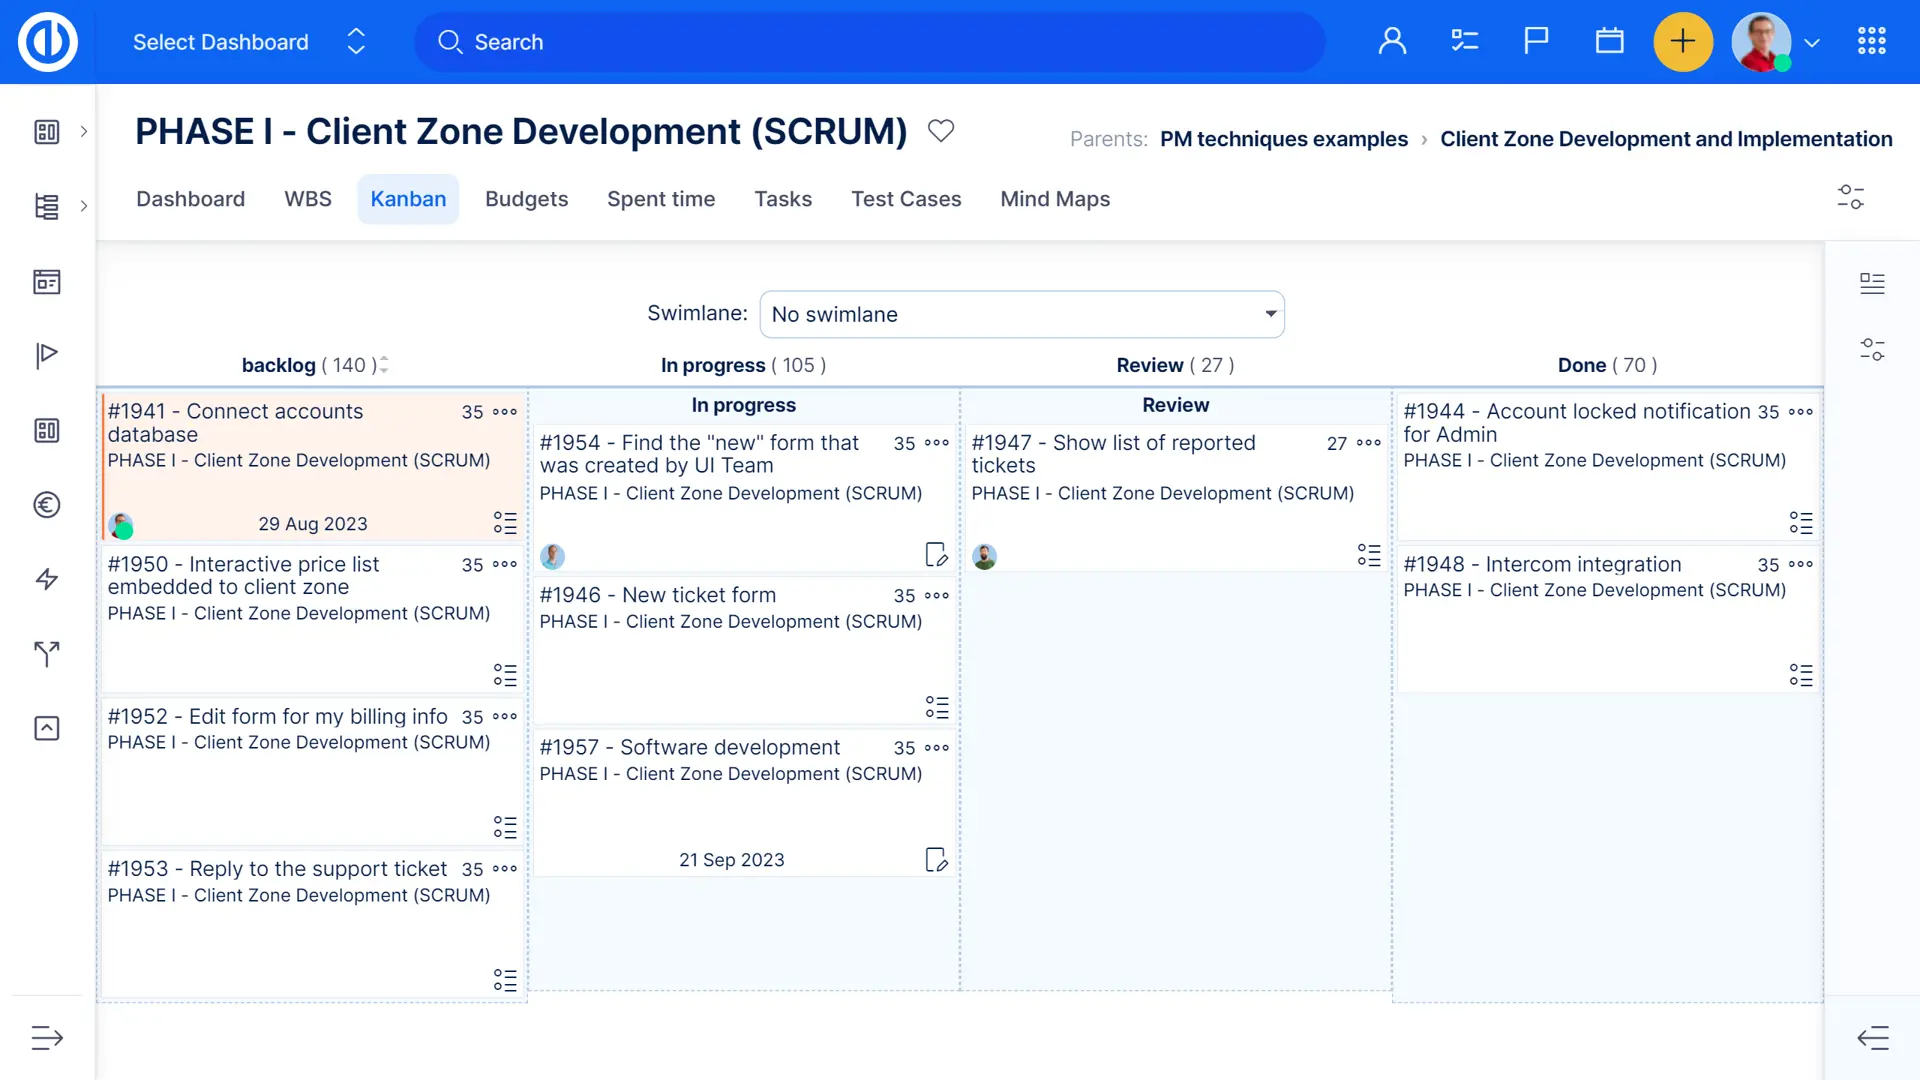Image resolution: width=1920 pixels, height=1080 pixels.
Task: Toggle favorite heart next to project title
Action: tap(941, 131)
